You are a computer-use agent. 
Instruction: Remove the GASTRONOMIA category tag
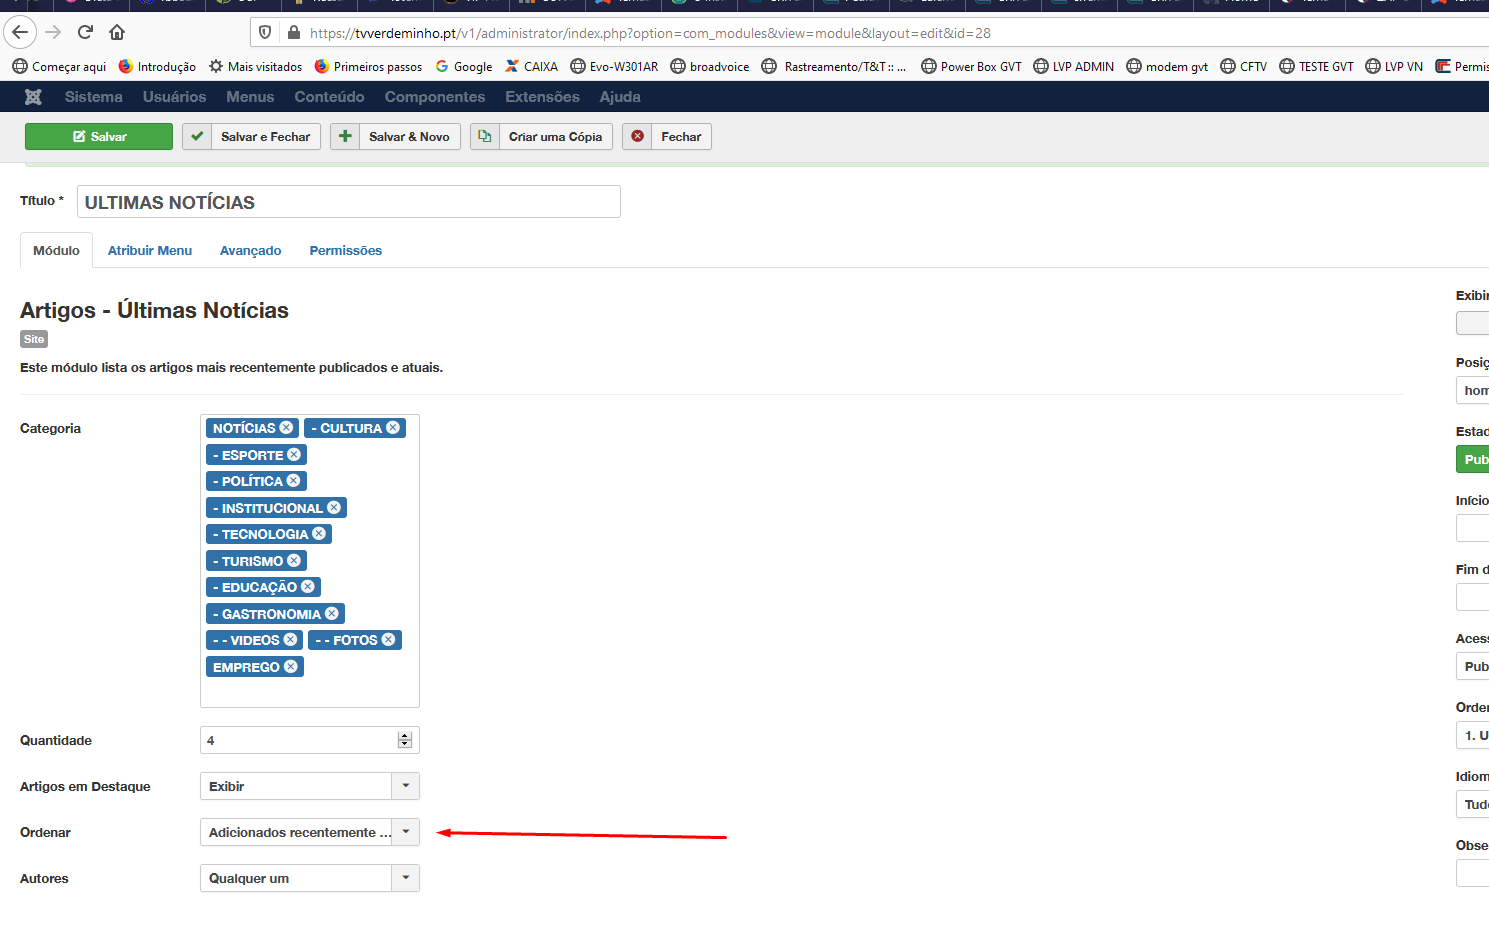332,614
